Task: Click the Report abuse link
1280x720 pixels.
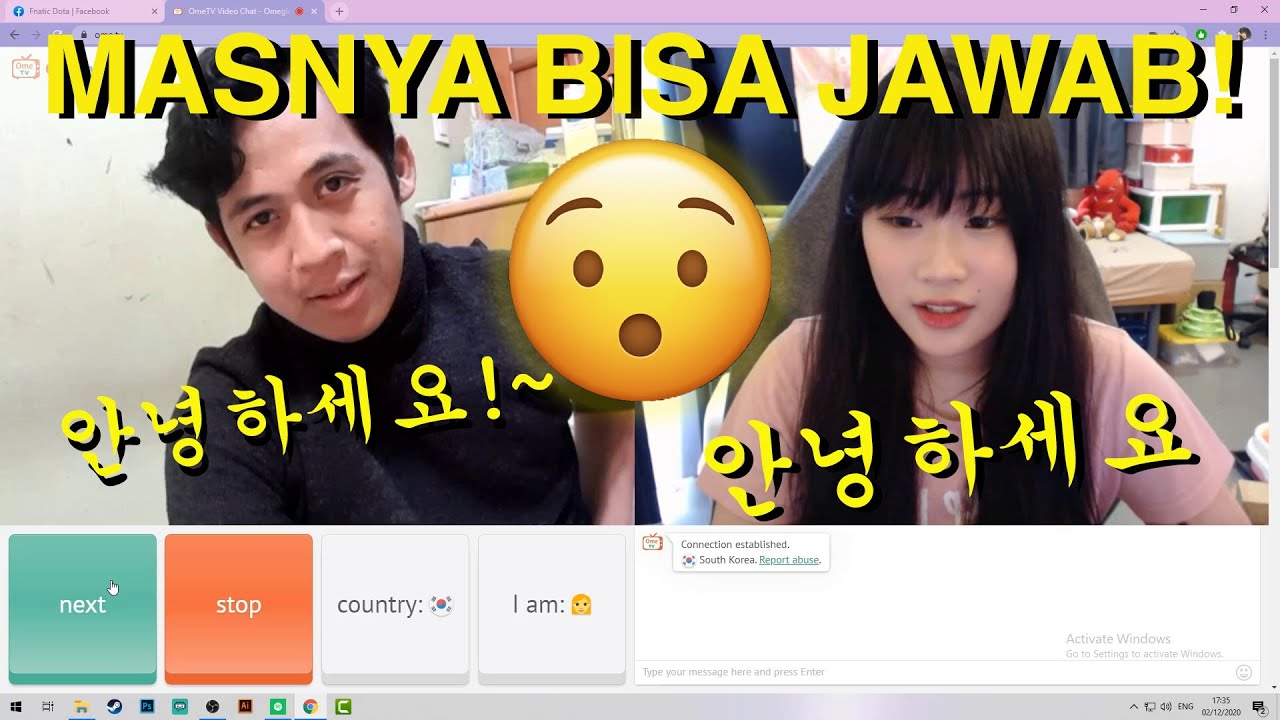Action: coord(789,560)
